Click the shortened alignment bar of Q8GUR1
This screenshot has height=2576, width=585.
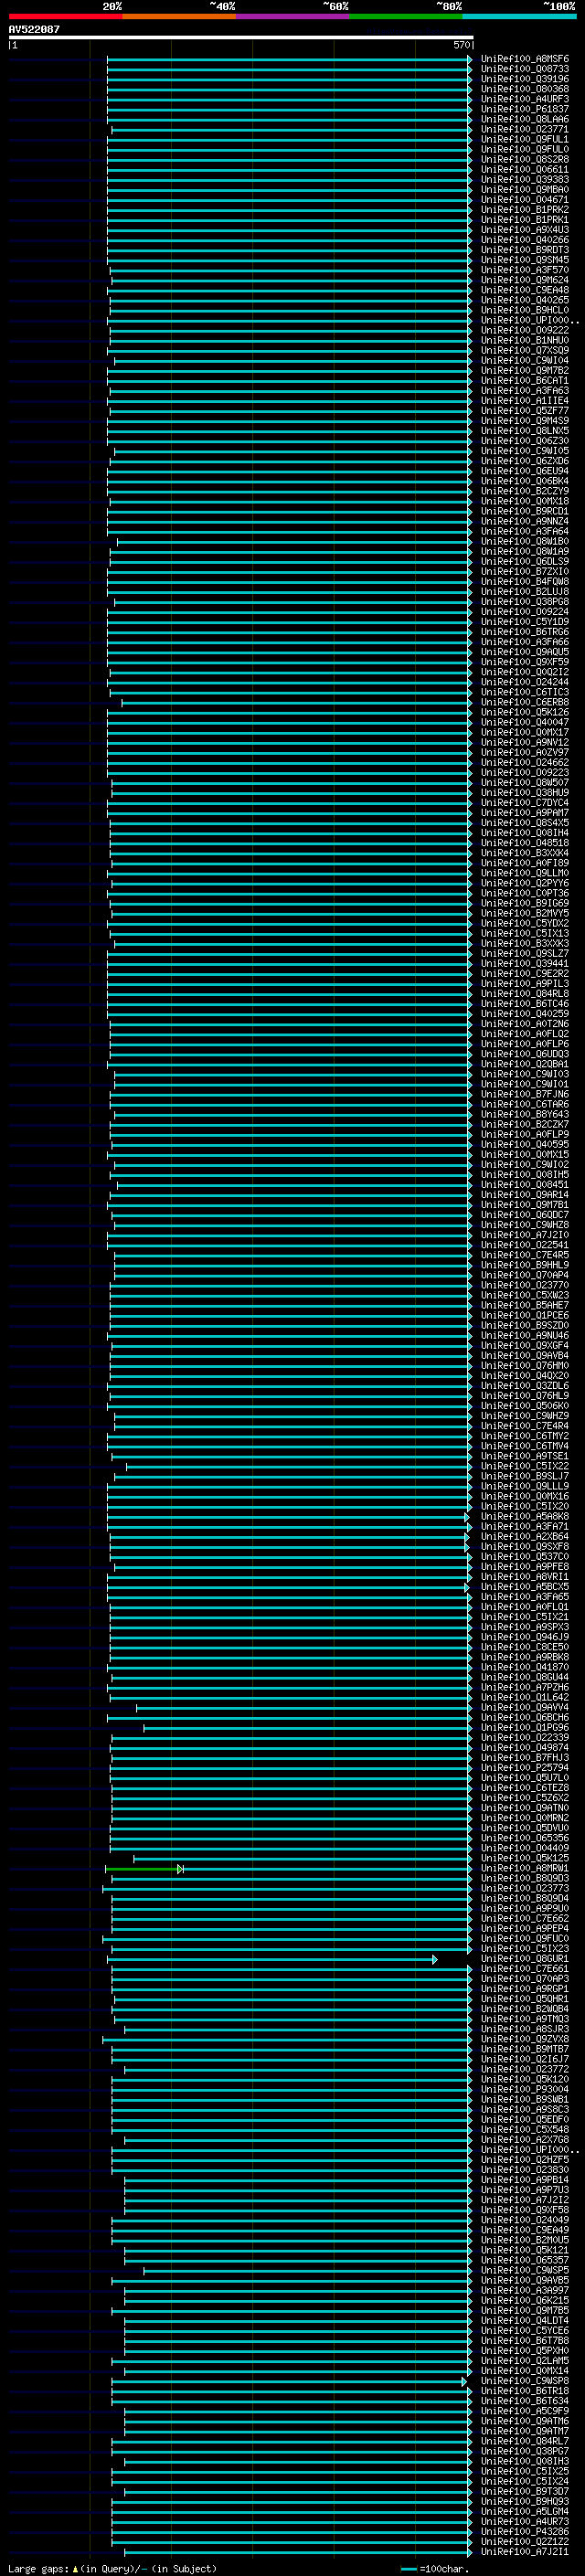273,1959
